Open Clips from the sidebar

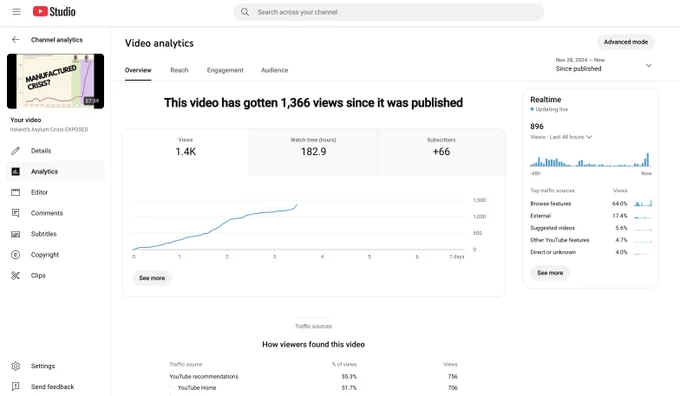tap(56, 275)
